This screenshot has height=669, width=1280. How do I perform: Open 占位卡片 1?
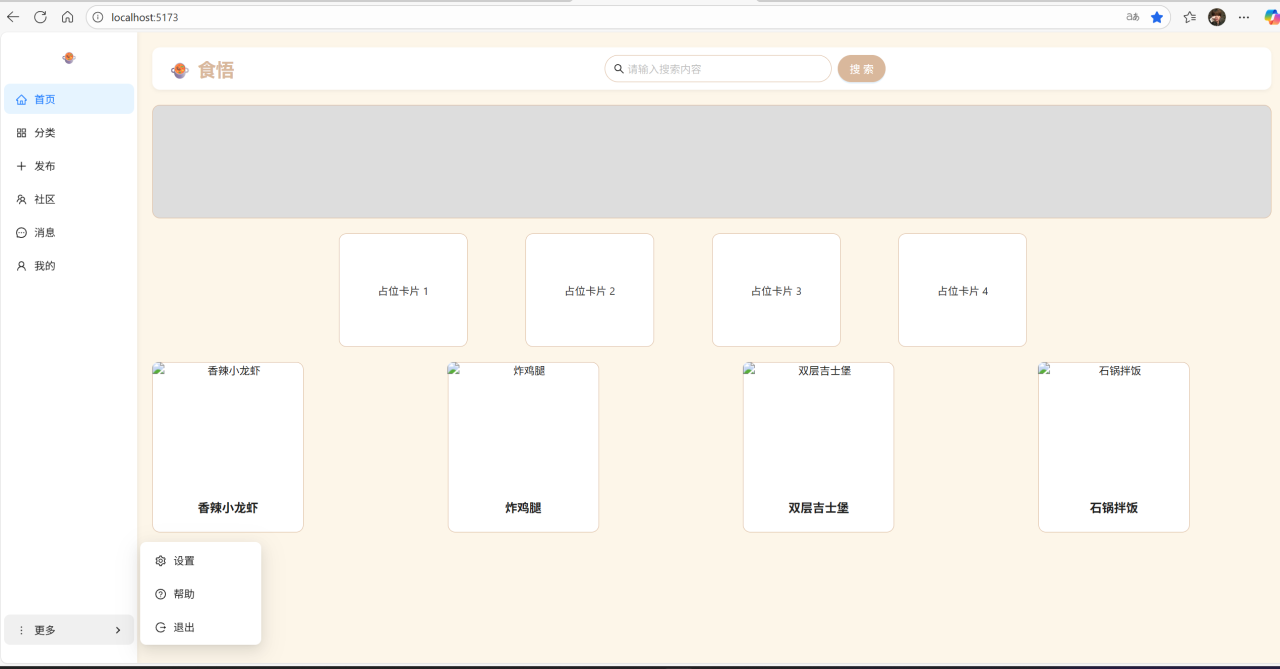(403, 290)
